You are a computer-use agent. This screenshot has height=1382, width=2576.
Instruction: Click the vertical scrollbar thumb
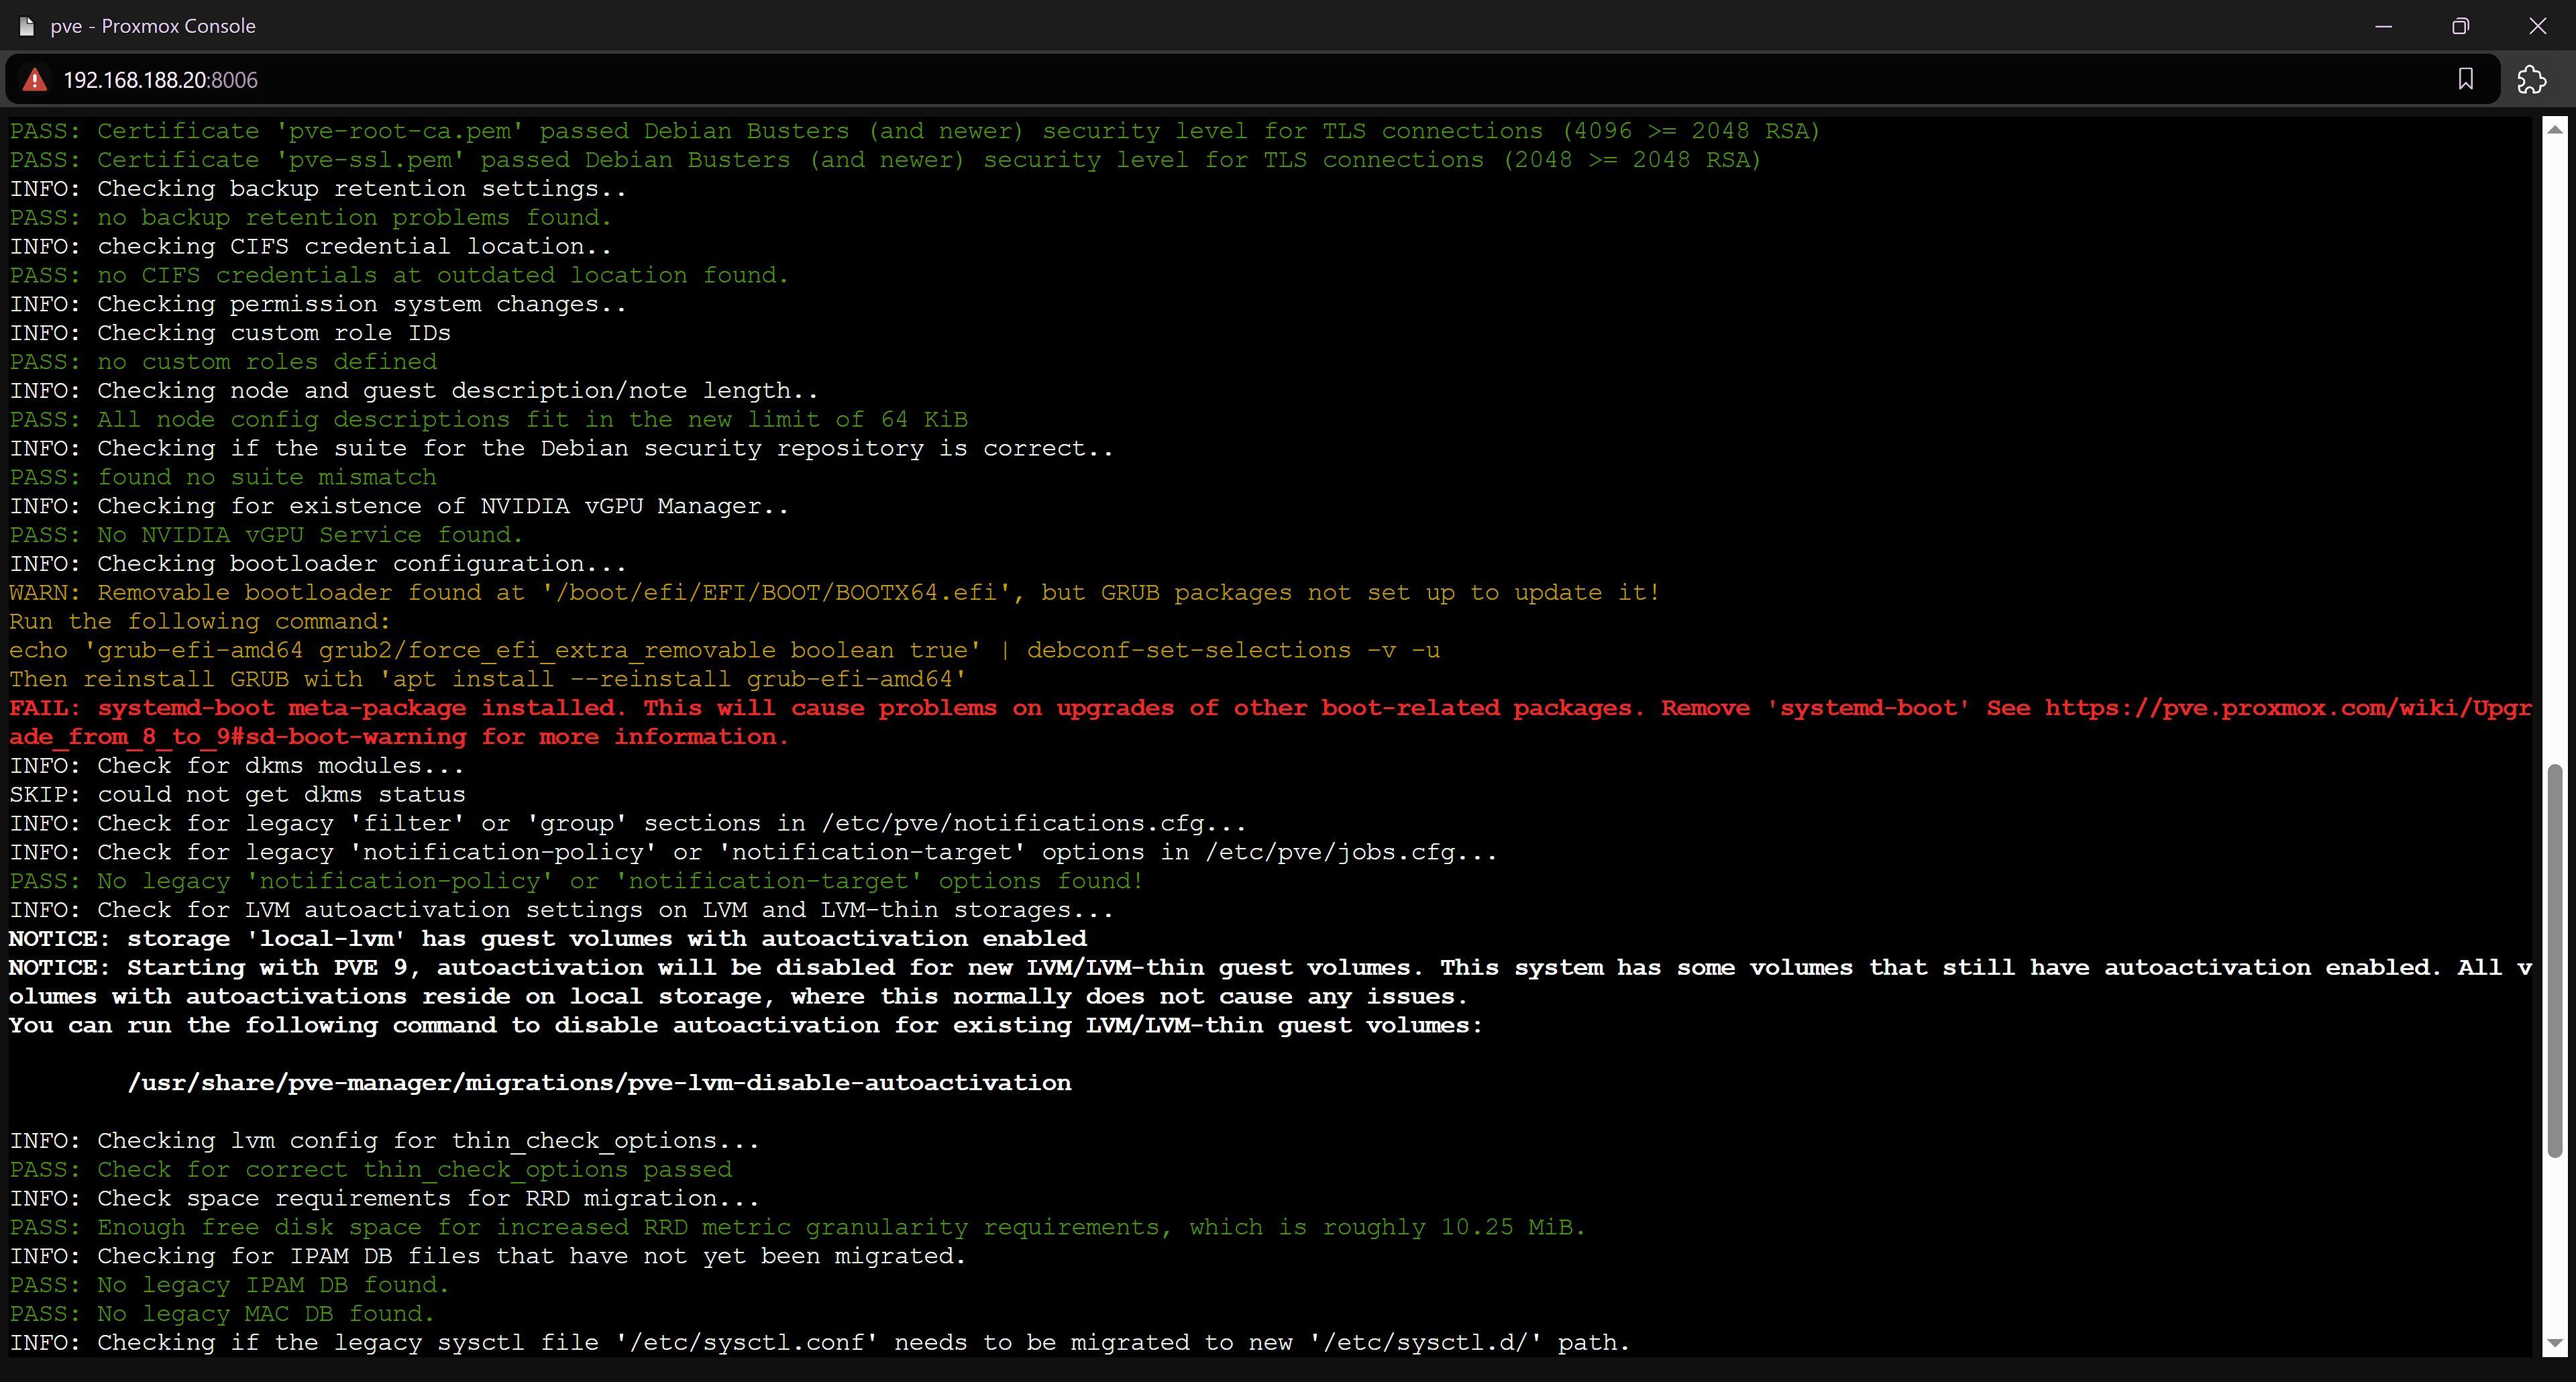click(2555, 961)
